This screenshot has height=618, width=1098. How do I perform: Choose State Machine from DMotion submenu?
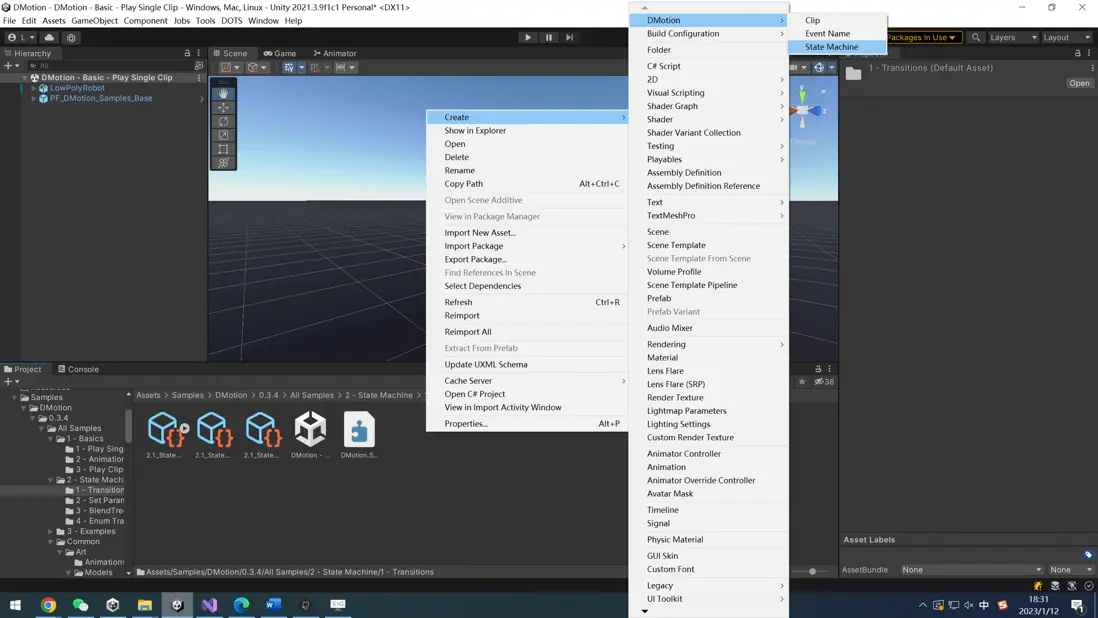coord(831,47)
